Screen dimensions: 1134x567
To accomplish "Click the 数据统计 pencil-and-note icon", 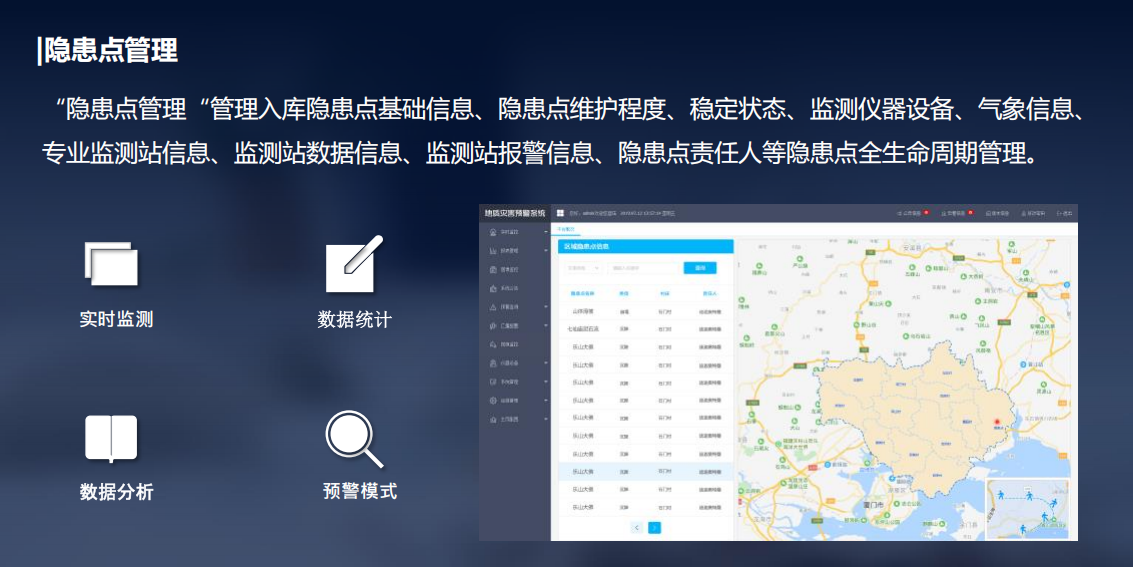I will [x=353, y=263].
